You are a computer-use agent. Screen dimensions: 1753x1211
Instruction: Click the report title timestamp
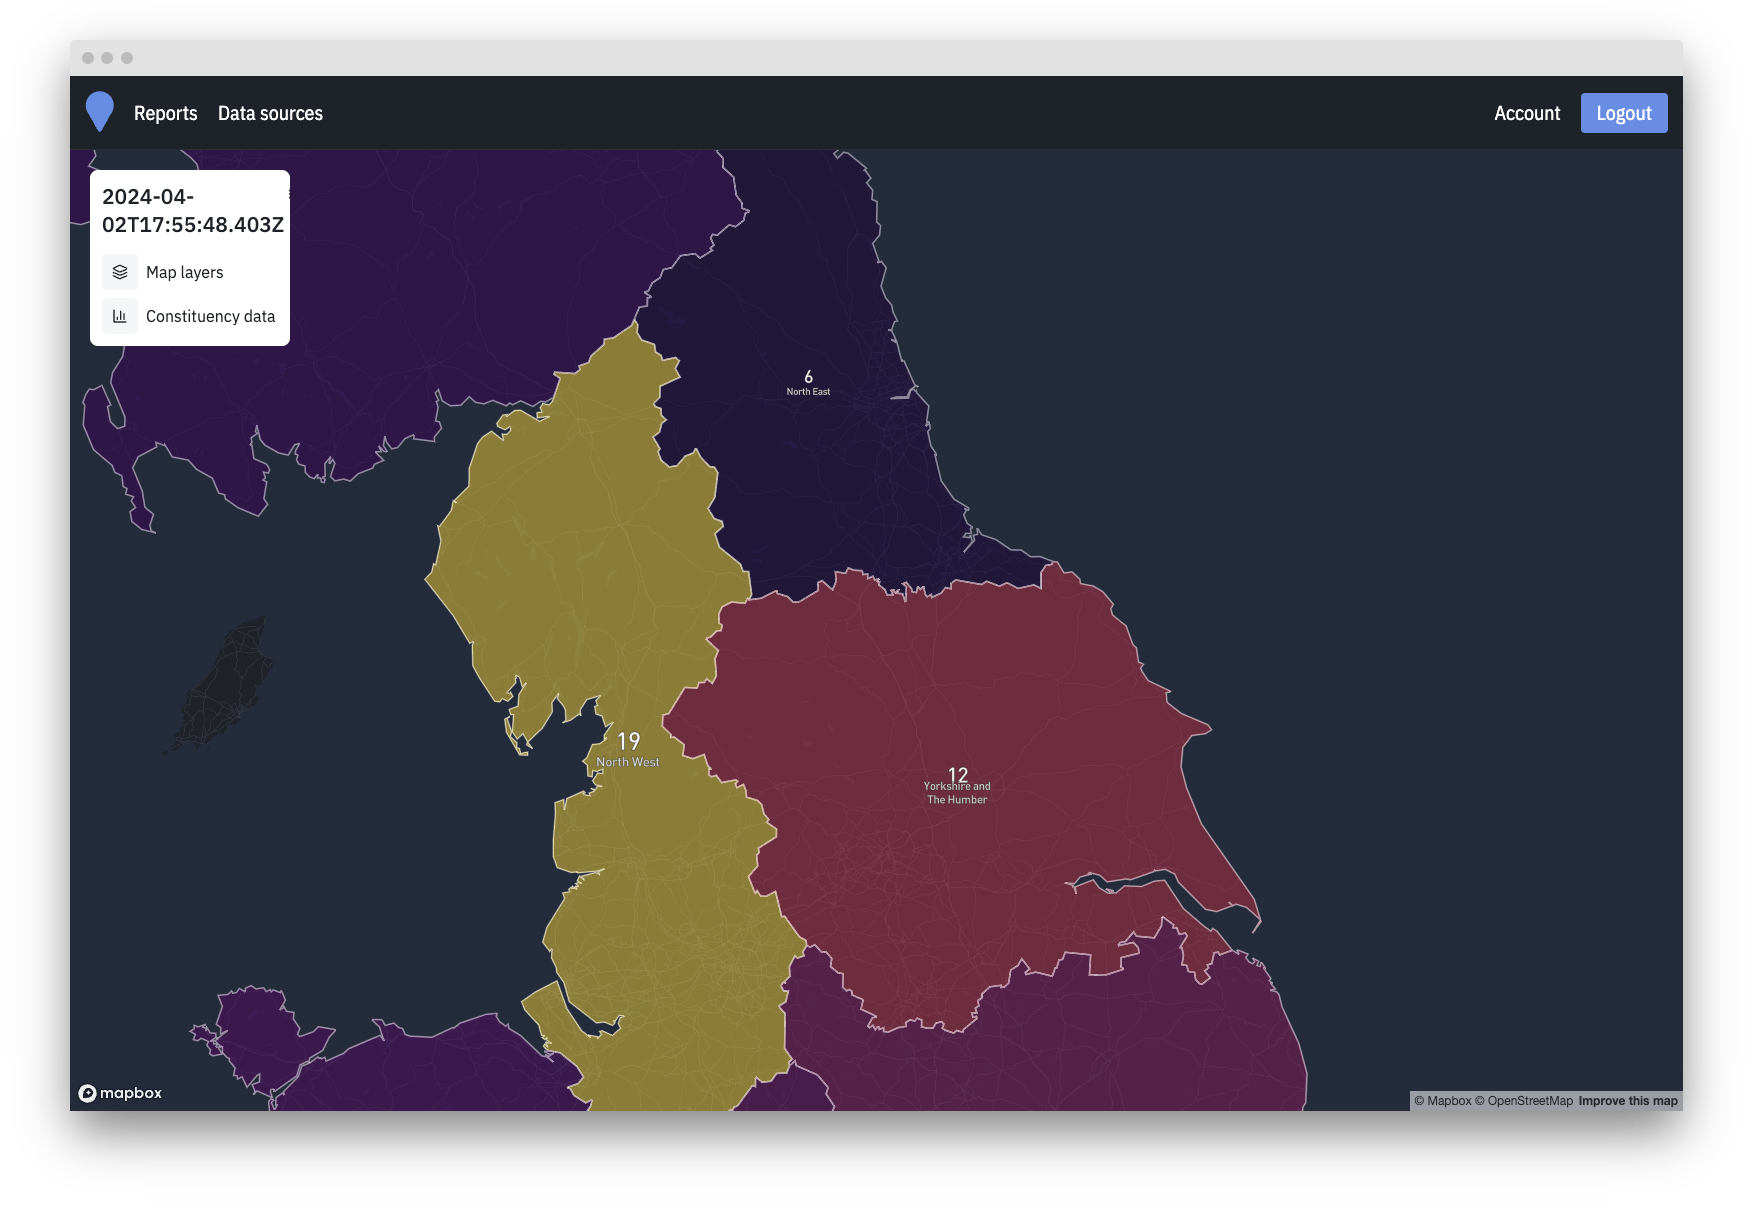[192, 211]
